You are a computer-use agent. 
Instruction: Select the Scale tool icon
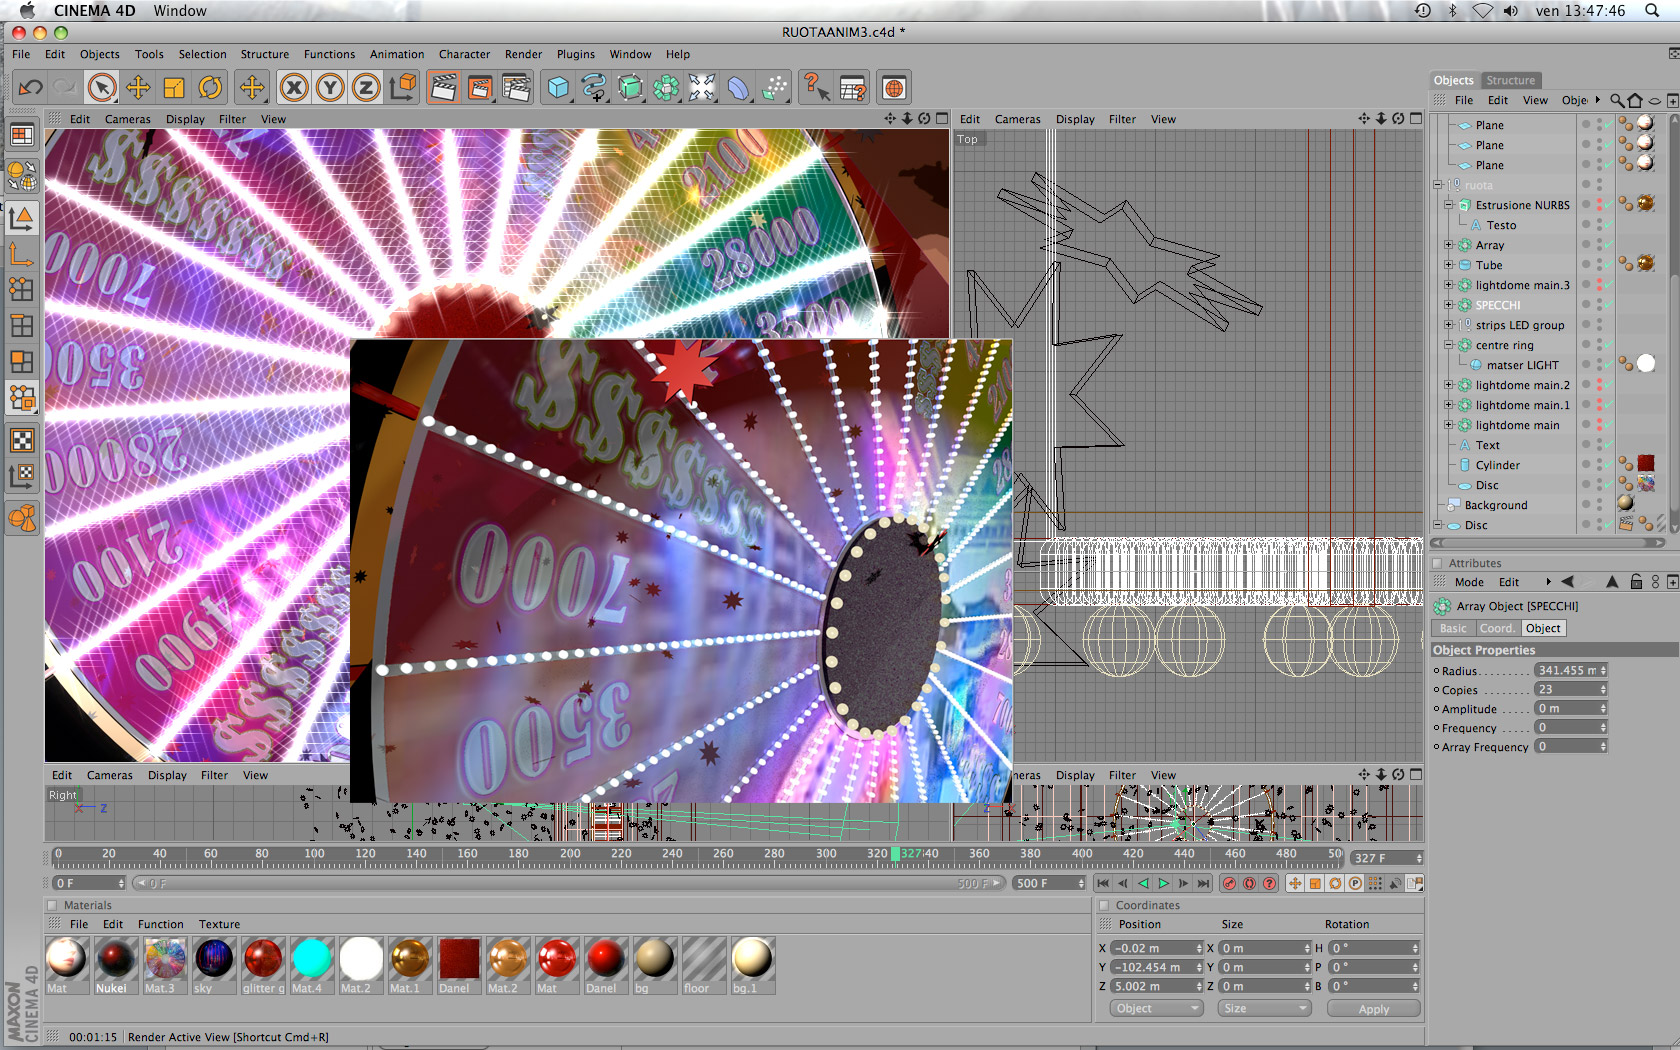[174, 88]
